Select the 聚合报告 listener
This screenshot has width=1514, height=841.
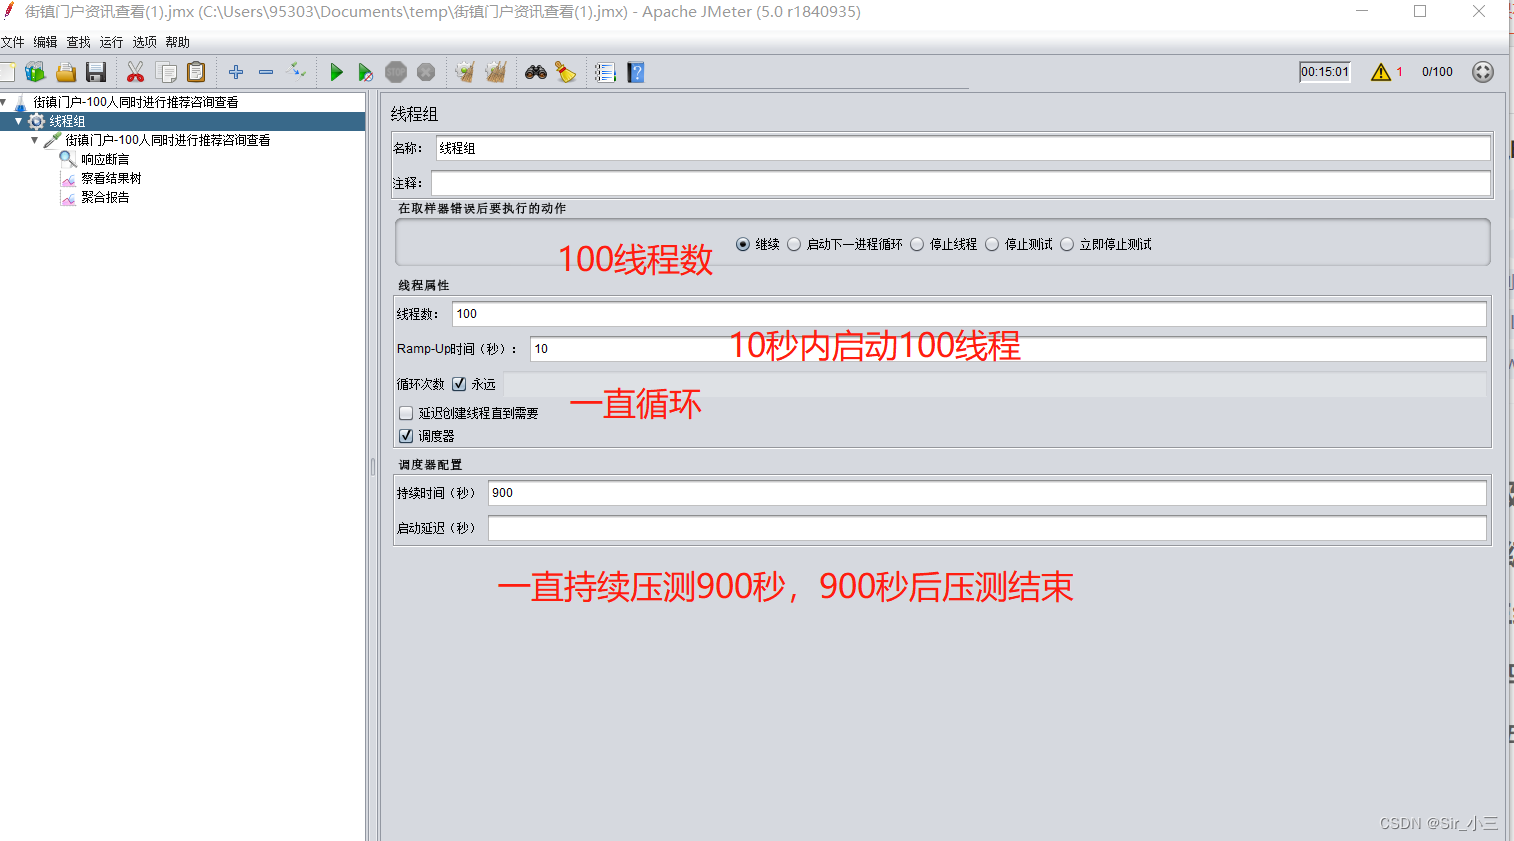[x=105, y=197]
